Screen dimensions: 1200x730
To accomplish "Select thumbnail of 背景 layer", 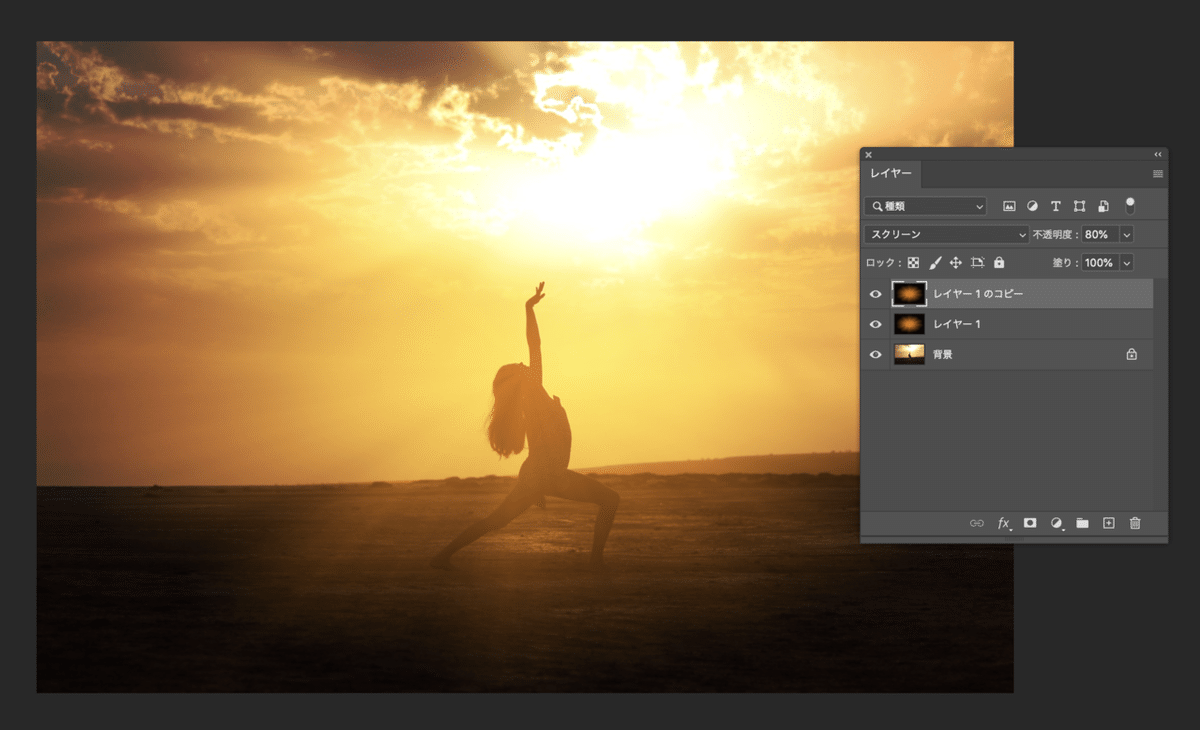I will tap(909, 354).
